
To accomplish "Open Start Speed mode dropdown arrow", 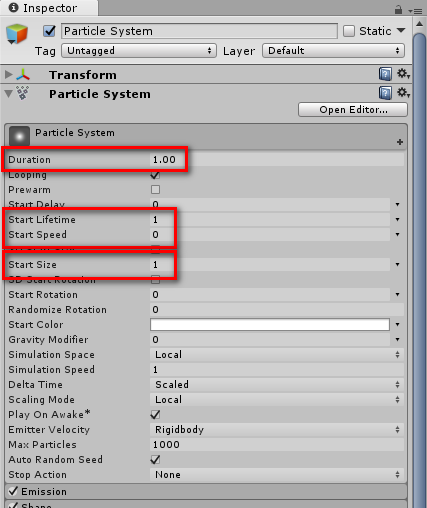I will tap(397, 234).
